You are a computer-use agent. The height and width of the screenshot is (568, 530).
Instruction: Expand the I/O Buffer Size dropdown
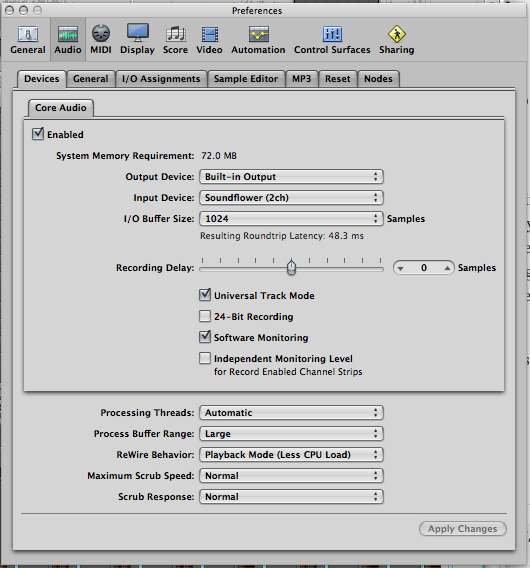click(291, 218)
